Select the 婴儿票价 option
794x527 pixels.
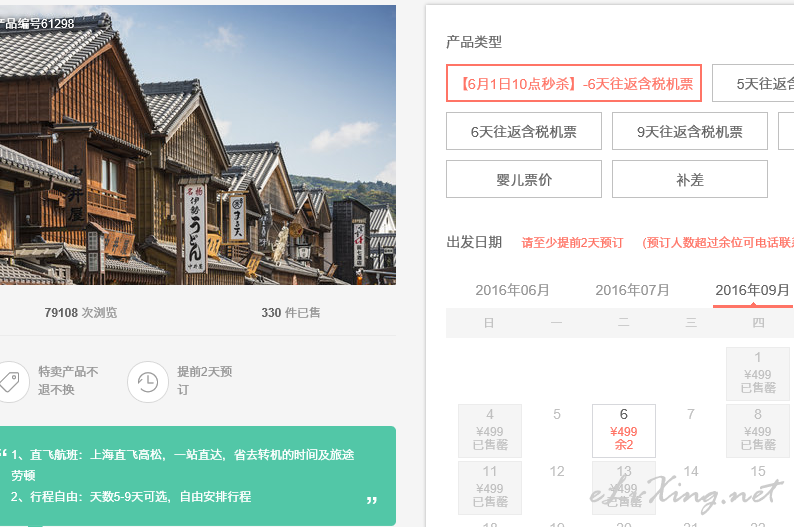[524, 179]
